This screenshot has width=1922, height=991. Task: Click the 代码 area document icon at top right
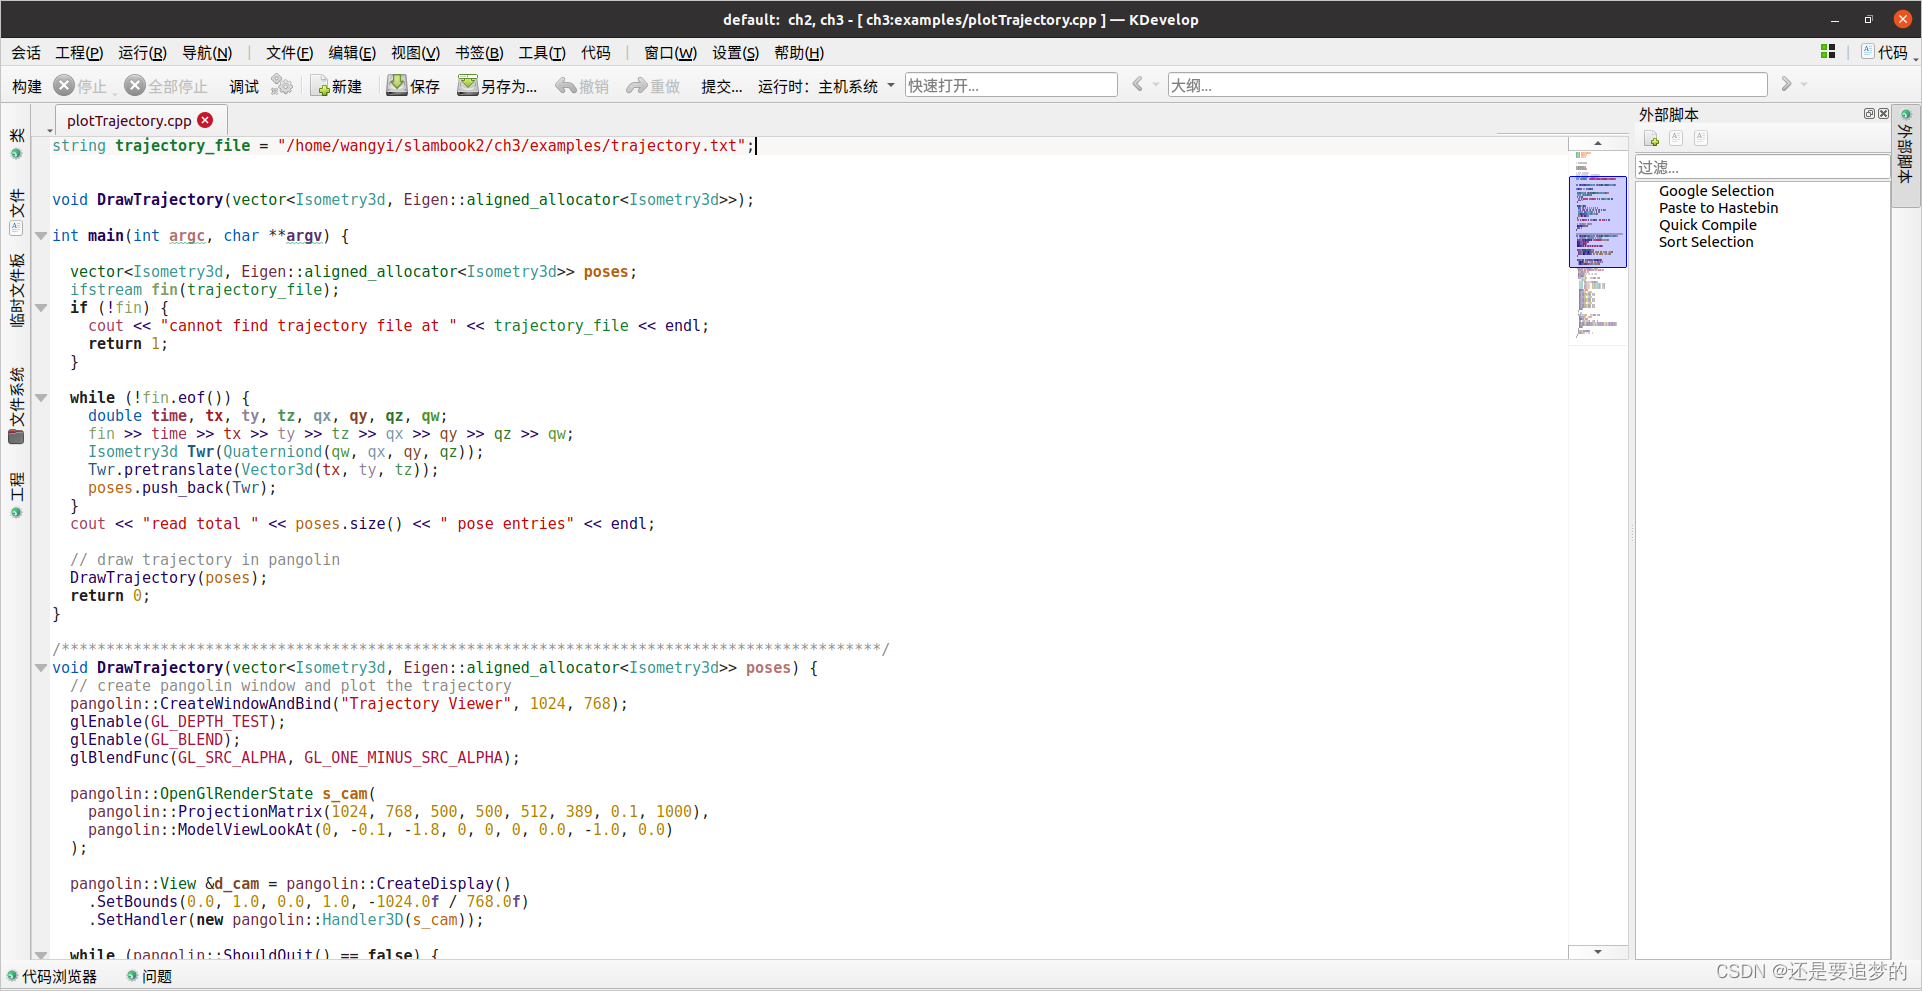1867,52
